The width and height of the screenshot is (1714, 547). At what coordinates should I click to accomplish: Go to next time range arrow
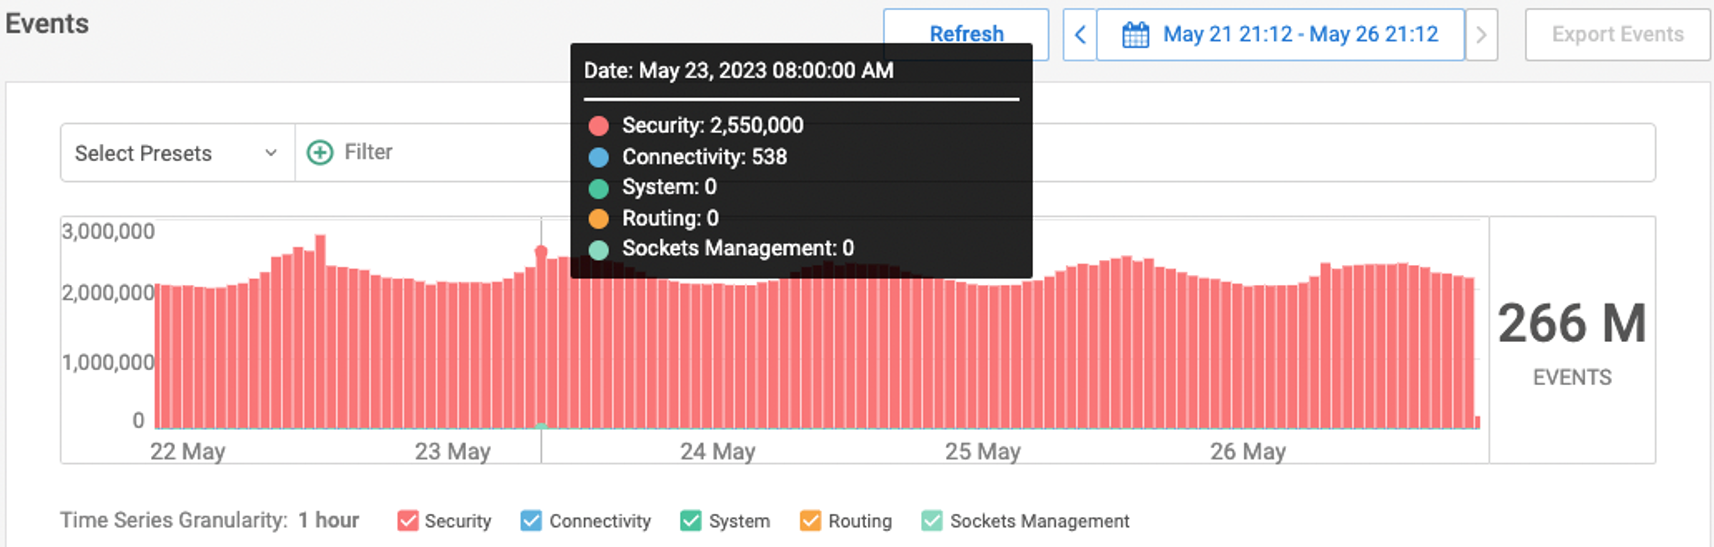(1481, 34)
